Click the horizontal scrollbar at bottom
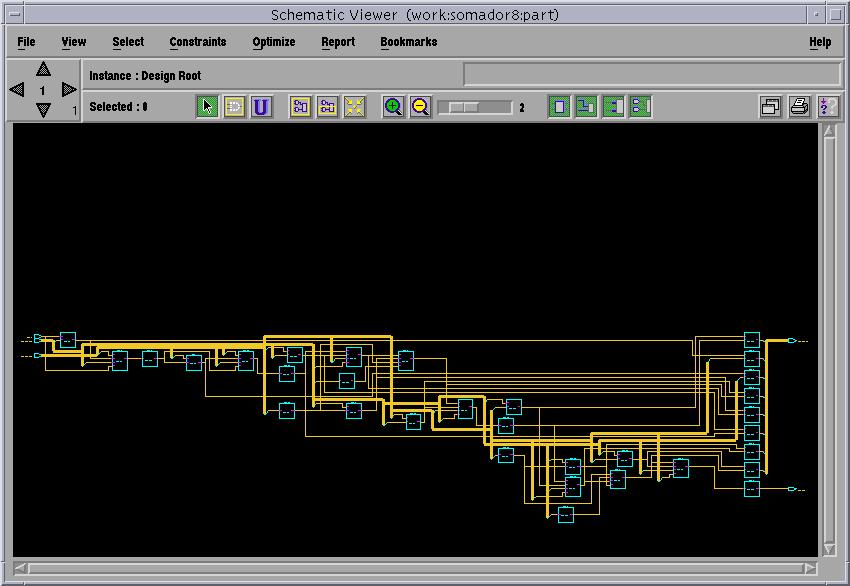The height and width of the screenshot is (586, 850). click(415, 568)
